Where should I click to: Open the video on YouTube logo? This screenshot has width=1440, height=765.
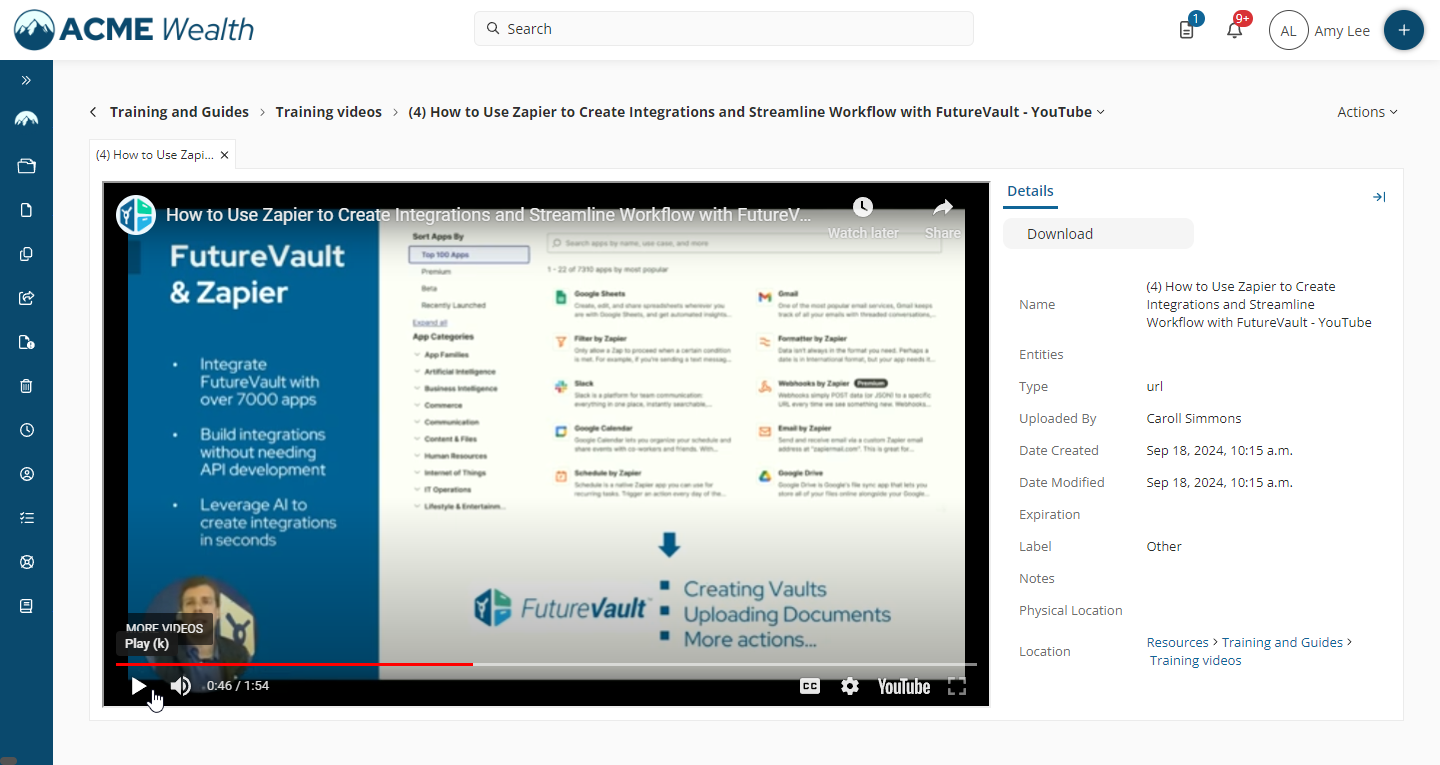point(904,686)
